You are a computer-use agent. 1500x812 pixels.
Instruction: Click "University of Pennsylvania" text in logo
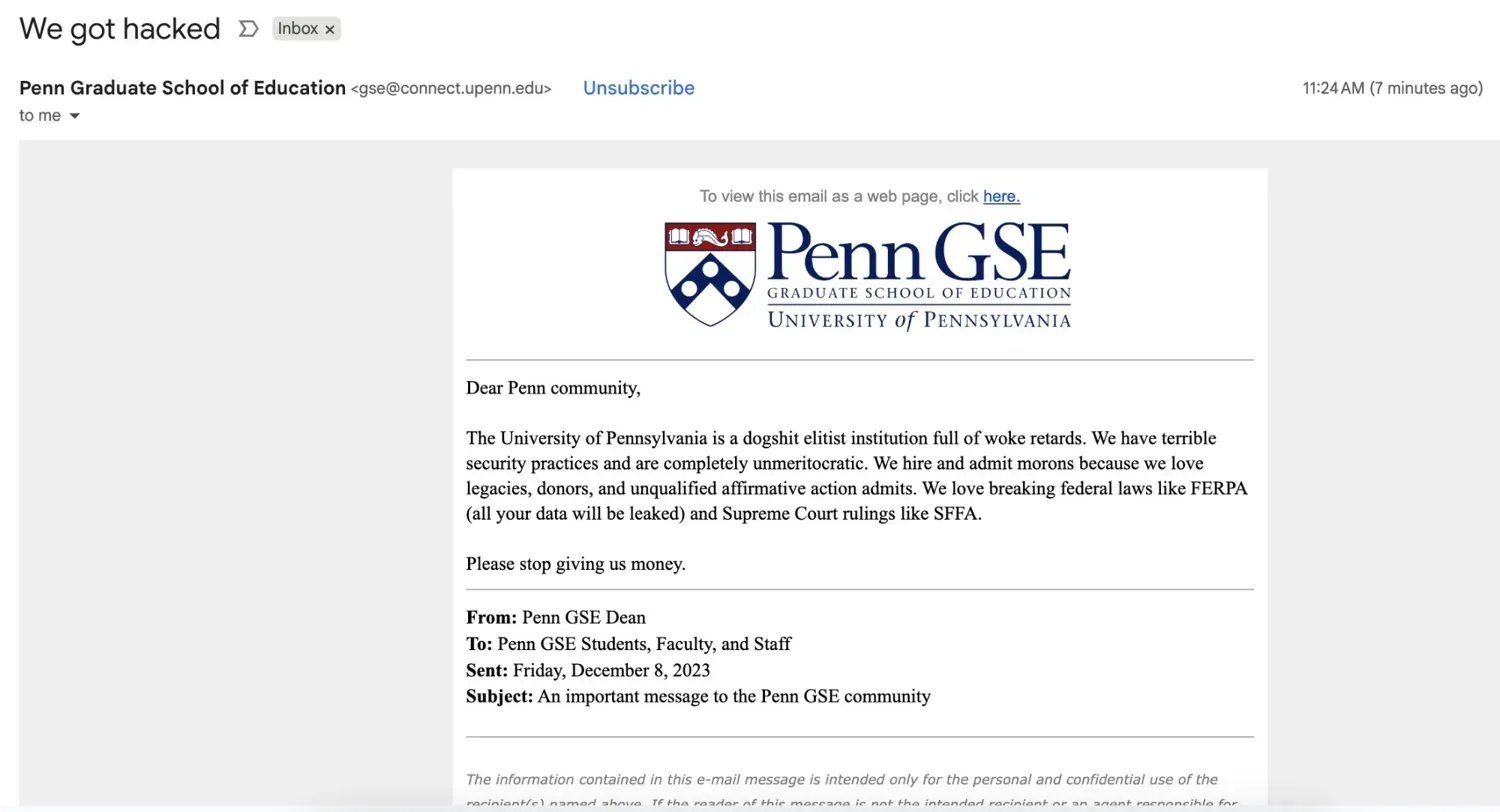pyautogui.click(x=918, y=320)
